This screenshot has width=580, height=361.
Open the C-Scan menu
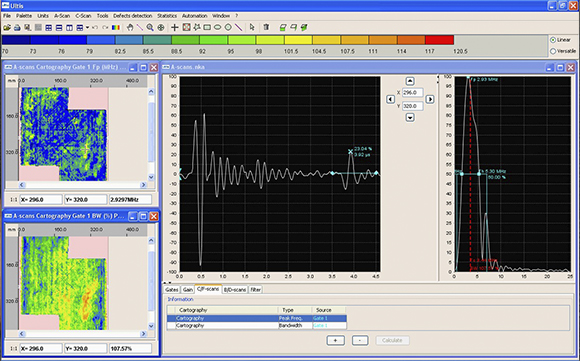pos(83,16)
